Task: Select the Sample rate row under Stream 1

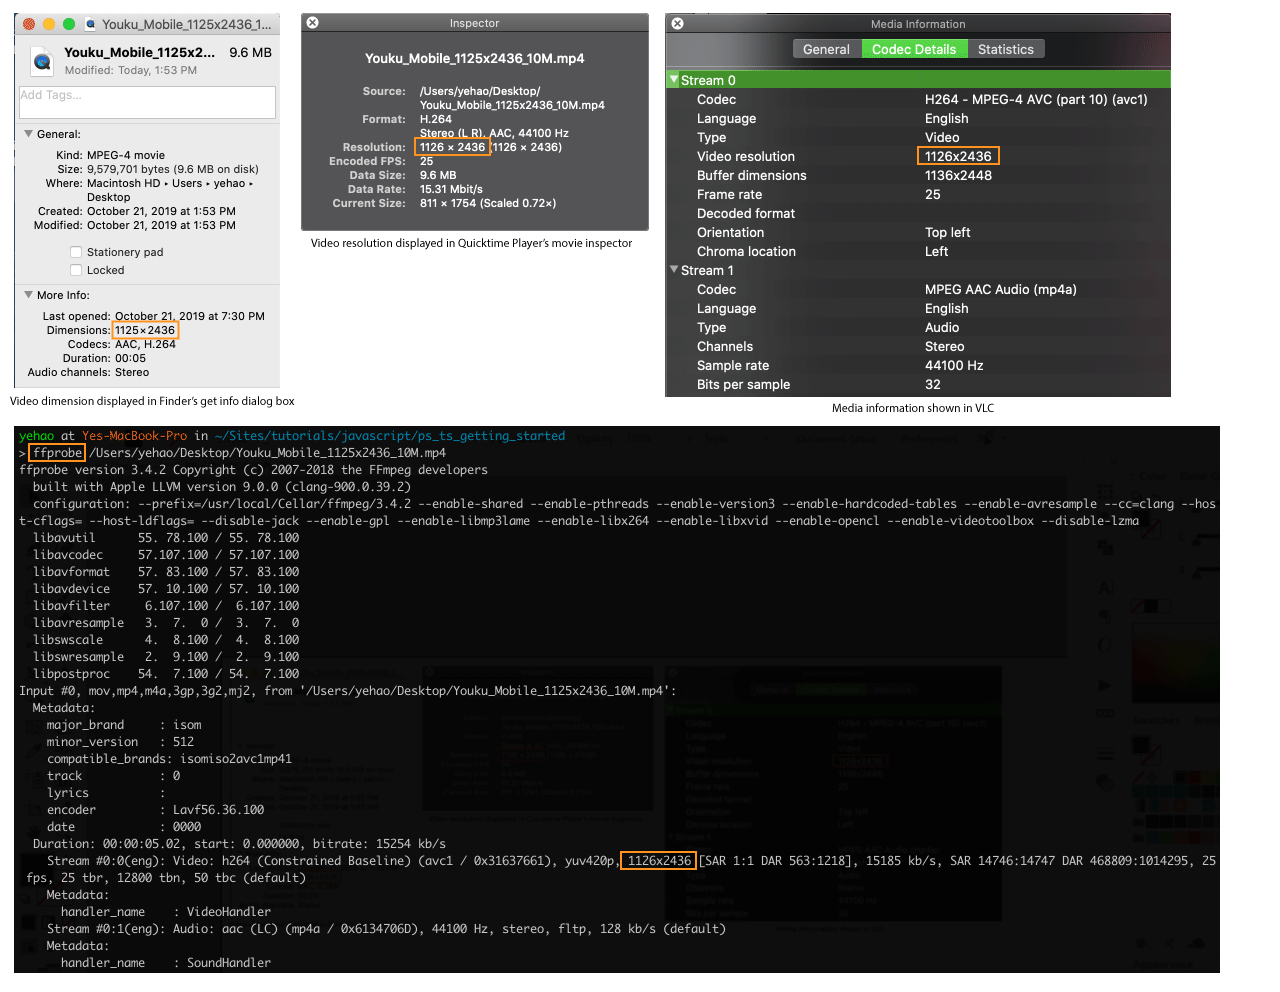Action: pos(733,365)
